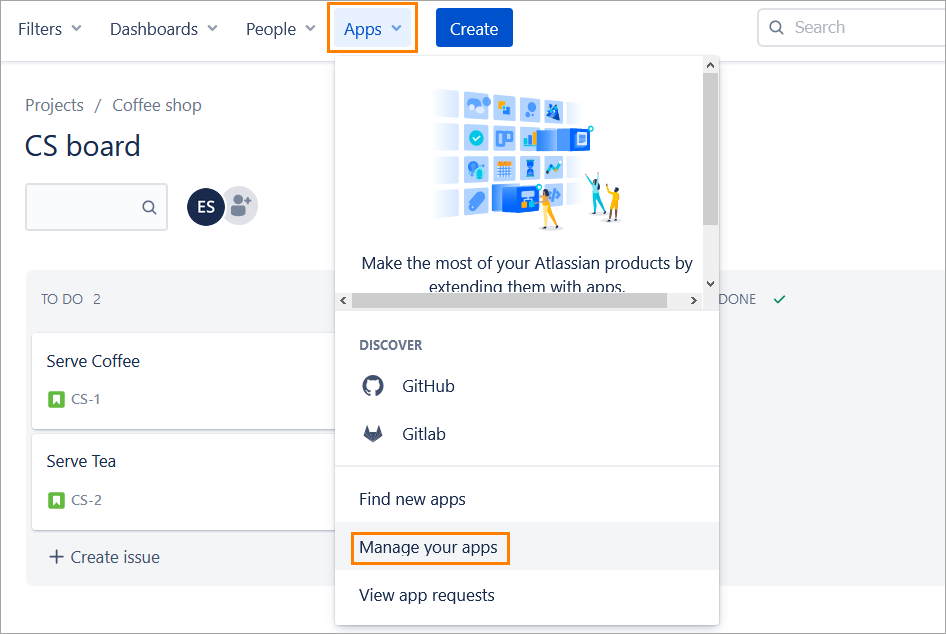Image resolution: width=946 pixels, height=634 pixels.
Task: Expand the People dropdown
Action: pyautogui.click(x=281, y=29)
